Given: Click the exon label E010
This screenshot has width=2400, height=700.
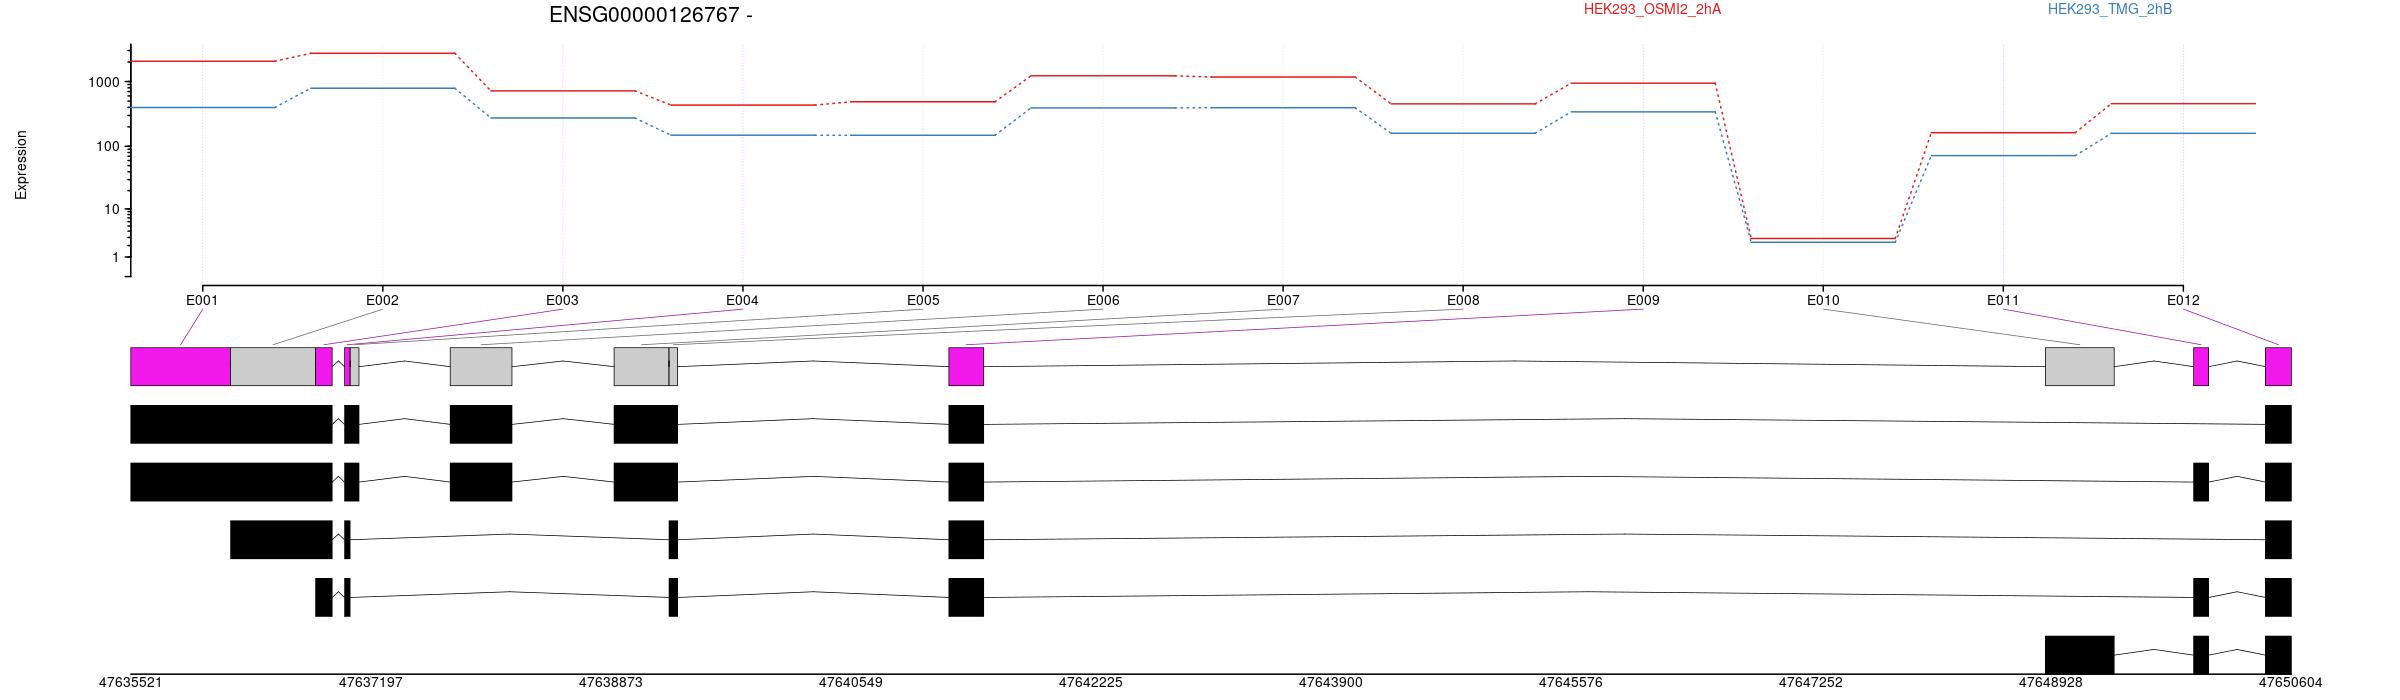Looking at the screenshot, I should tap(1823, 300).
